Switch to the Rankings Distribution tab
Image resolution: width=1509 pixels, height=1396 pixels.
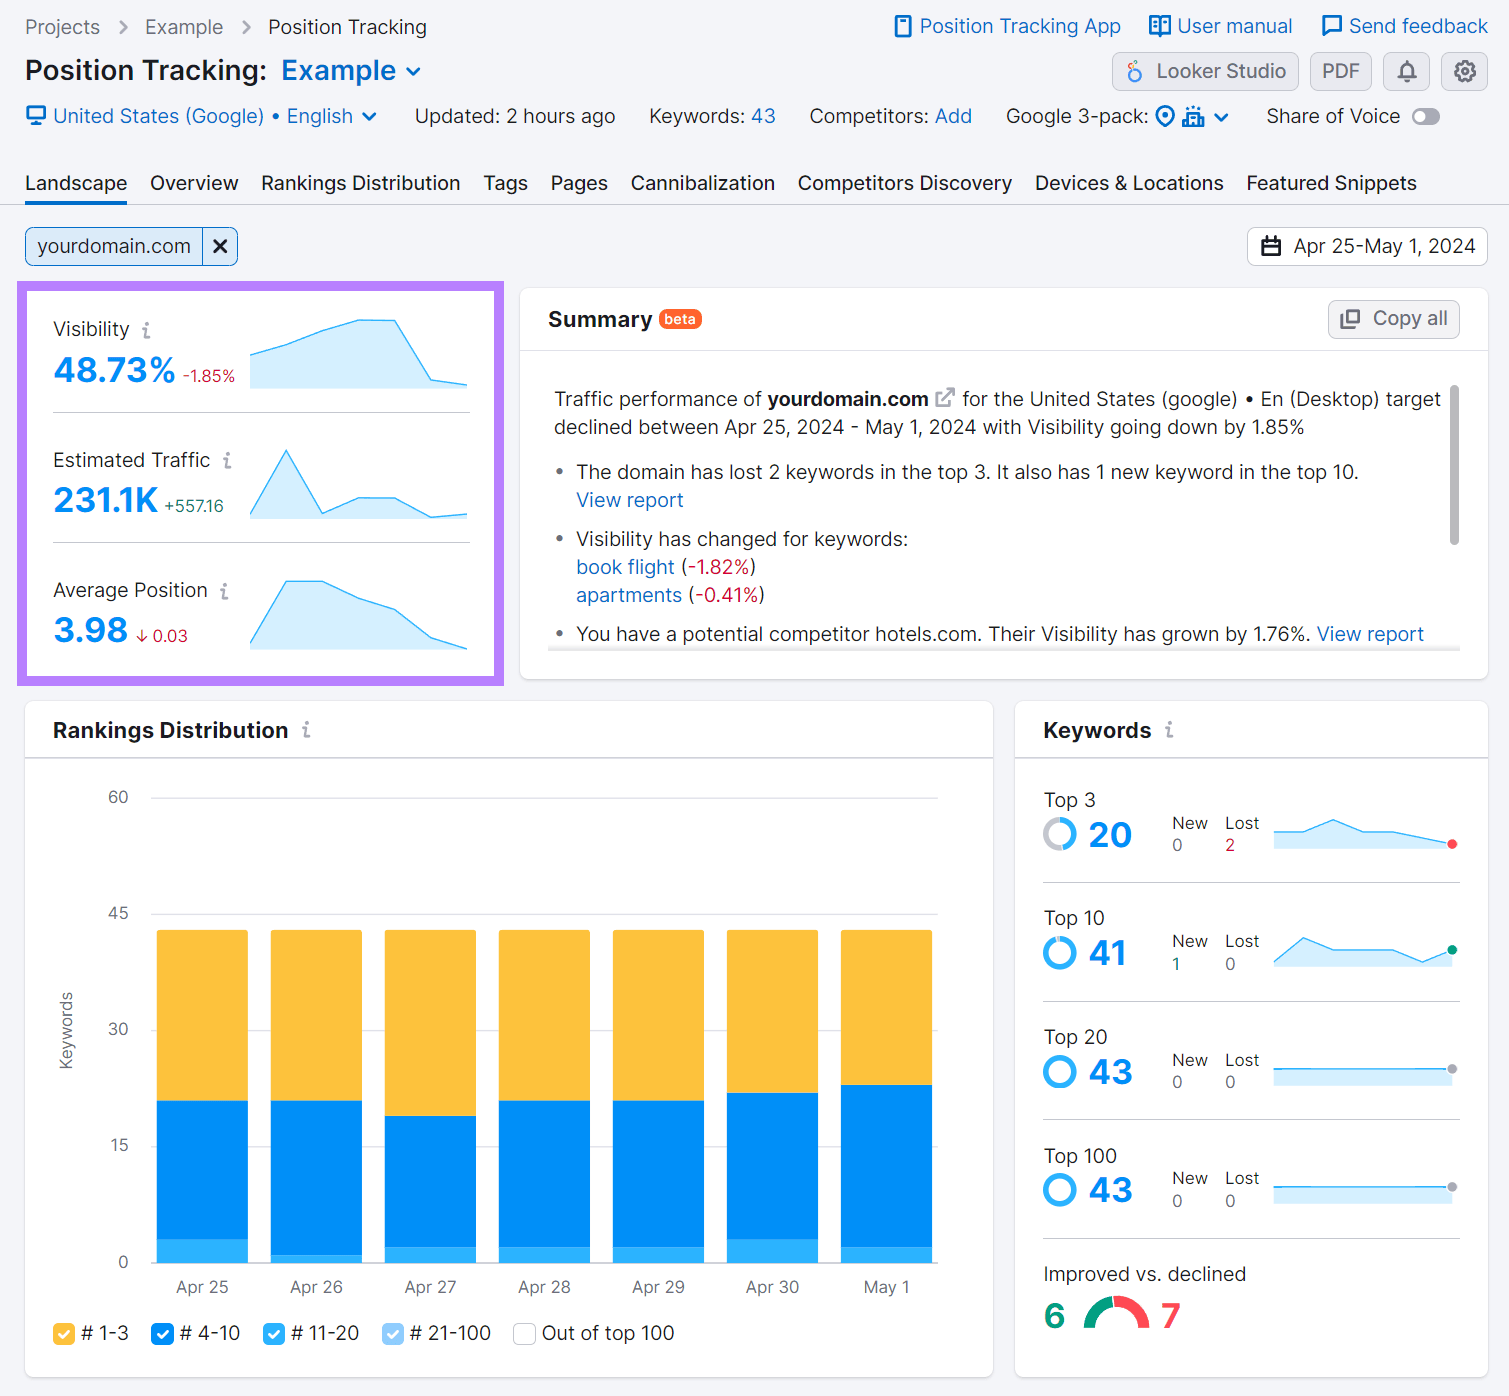click(x=360, y=183)
